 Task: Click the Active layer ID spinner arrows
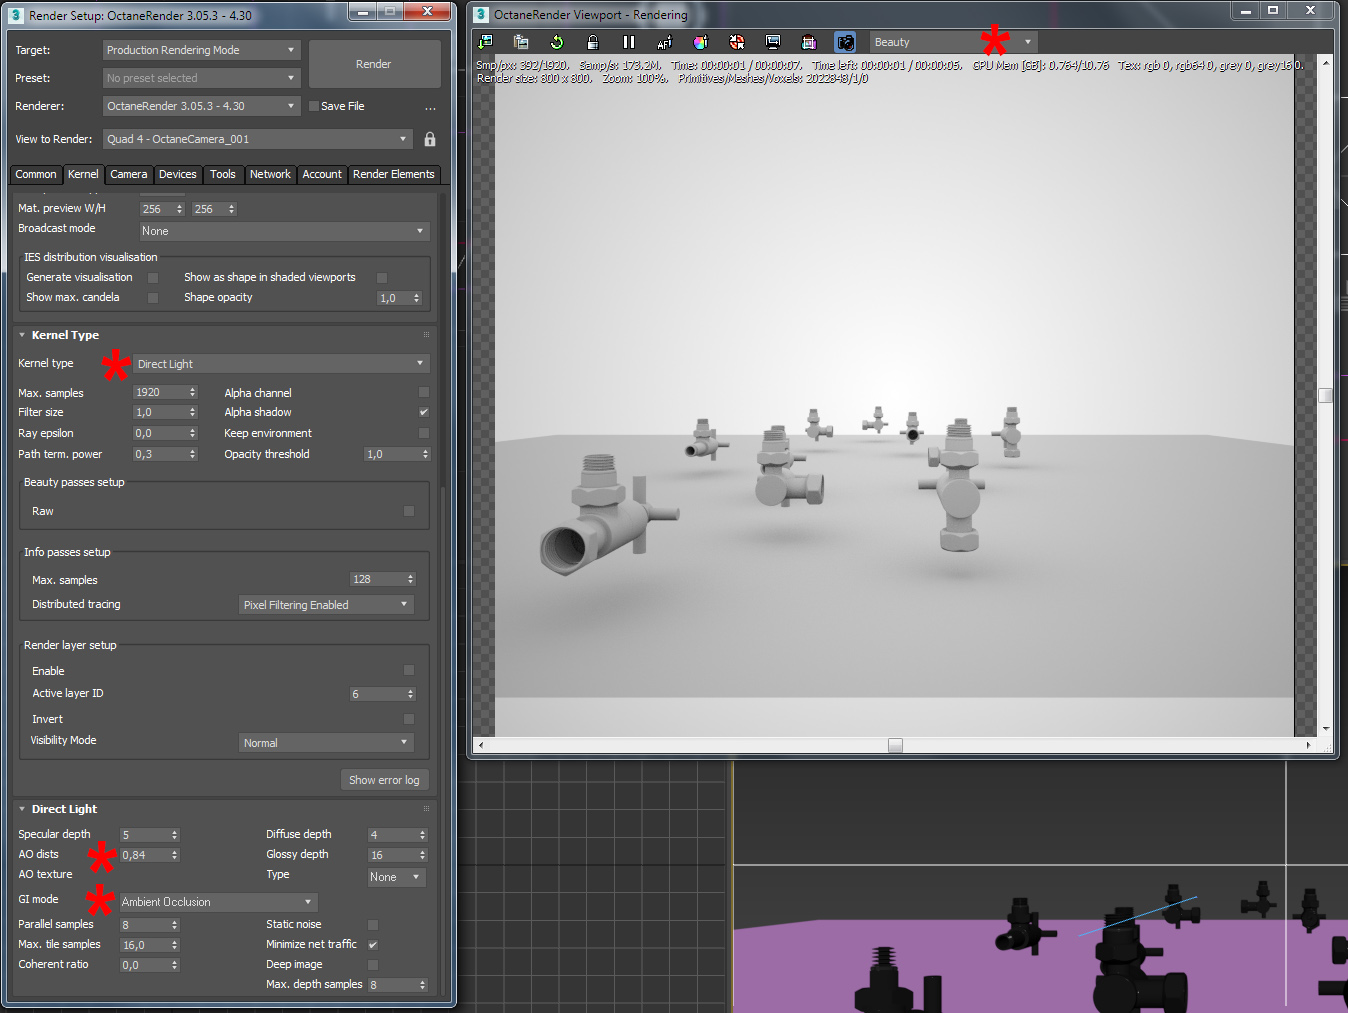(x=410, y=694)
